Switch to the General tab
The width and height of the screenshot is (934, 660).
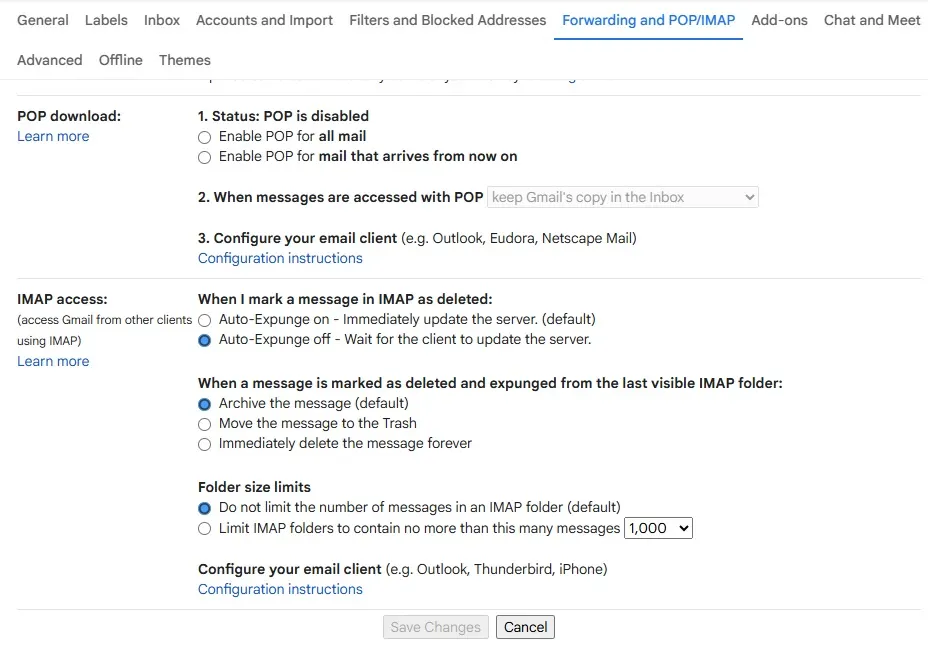(42, 20)
